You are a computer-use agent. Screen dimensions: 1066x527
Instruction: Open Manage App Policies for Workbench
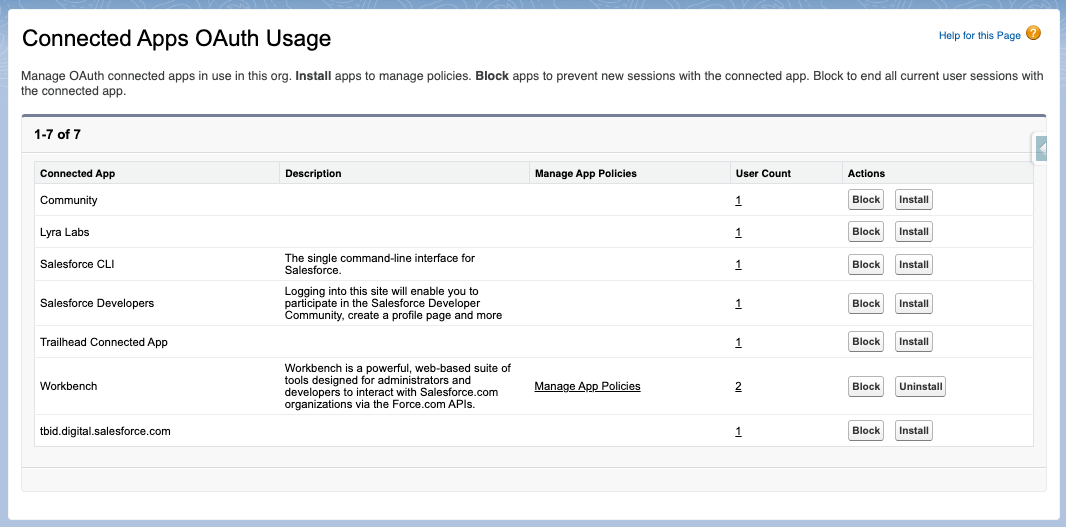(587, 386)
